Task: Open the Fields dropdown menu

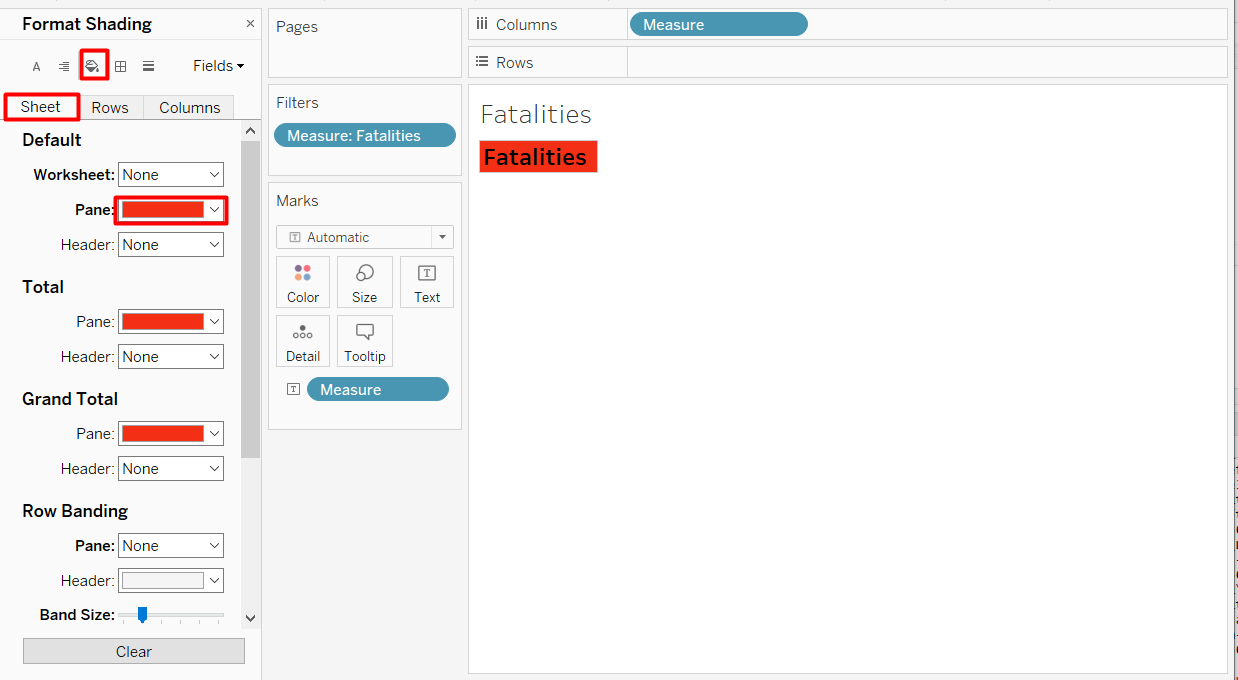Action: coord(218,66)
